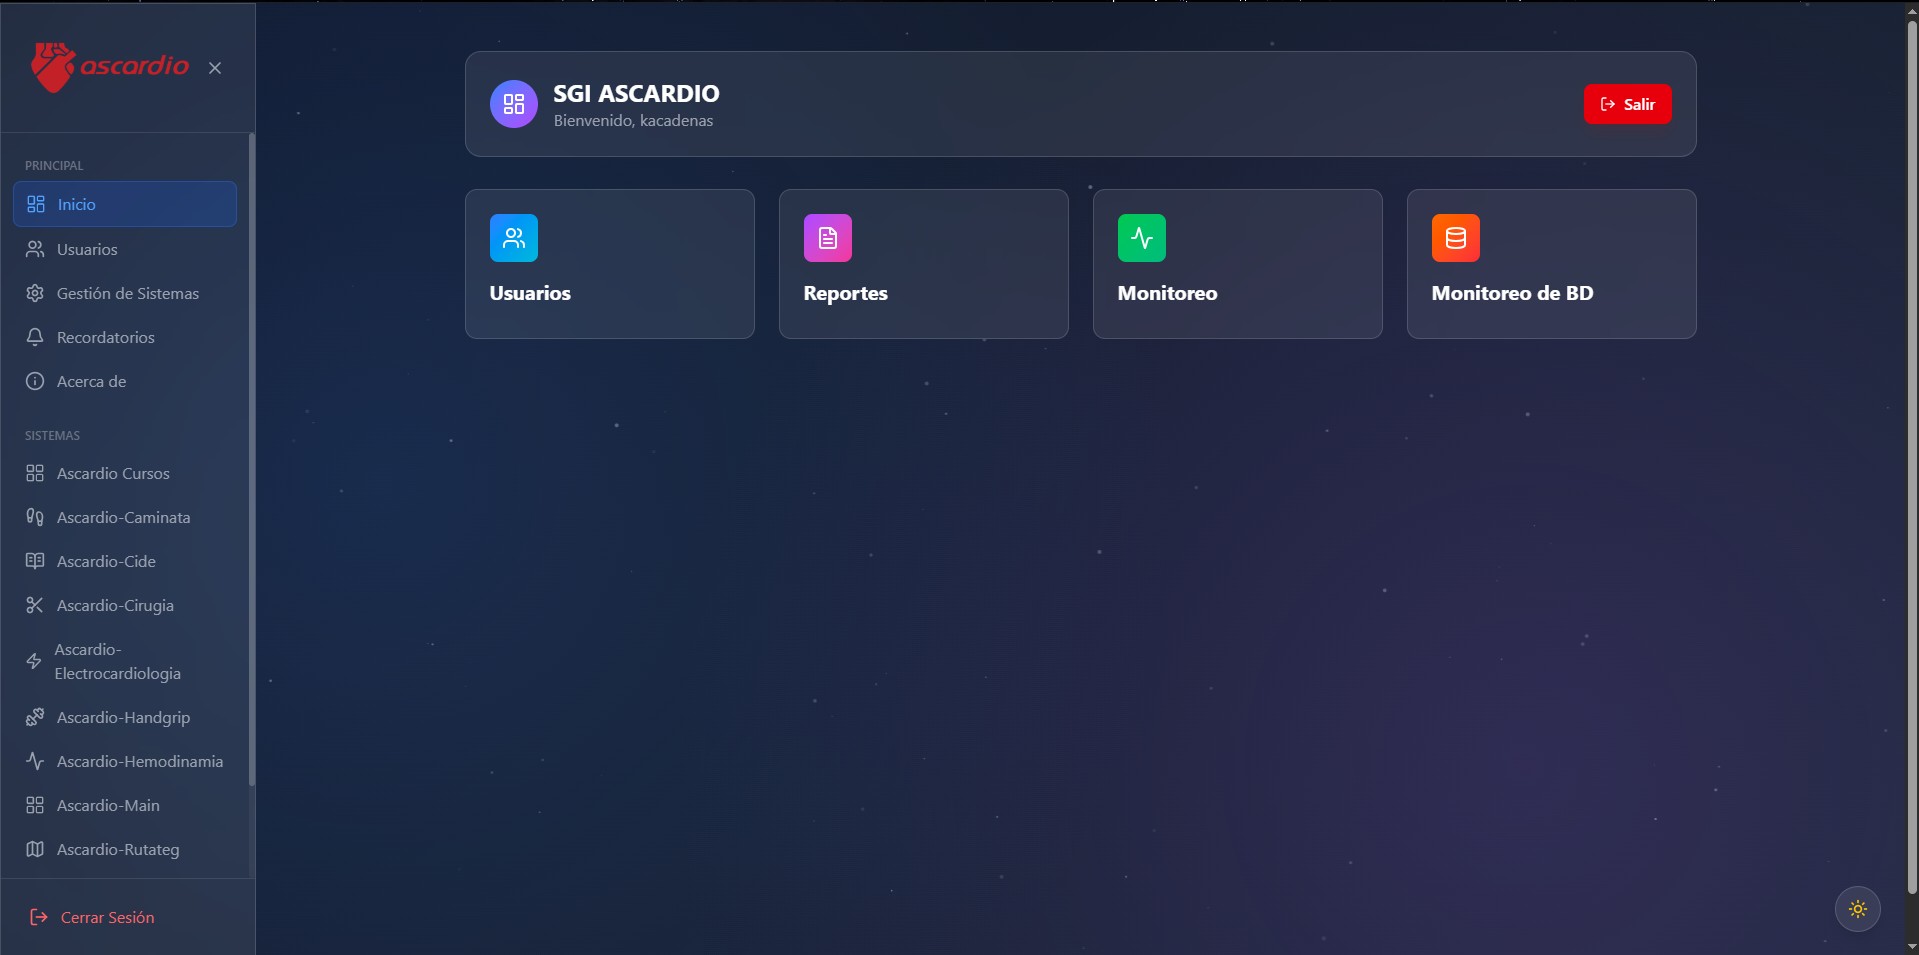Click the sidebar vertical scrollbar

[252, 460]
